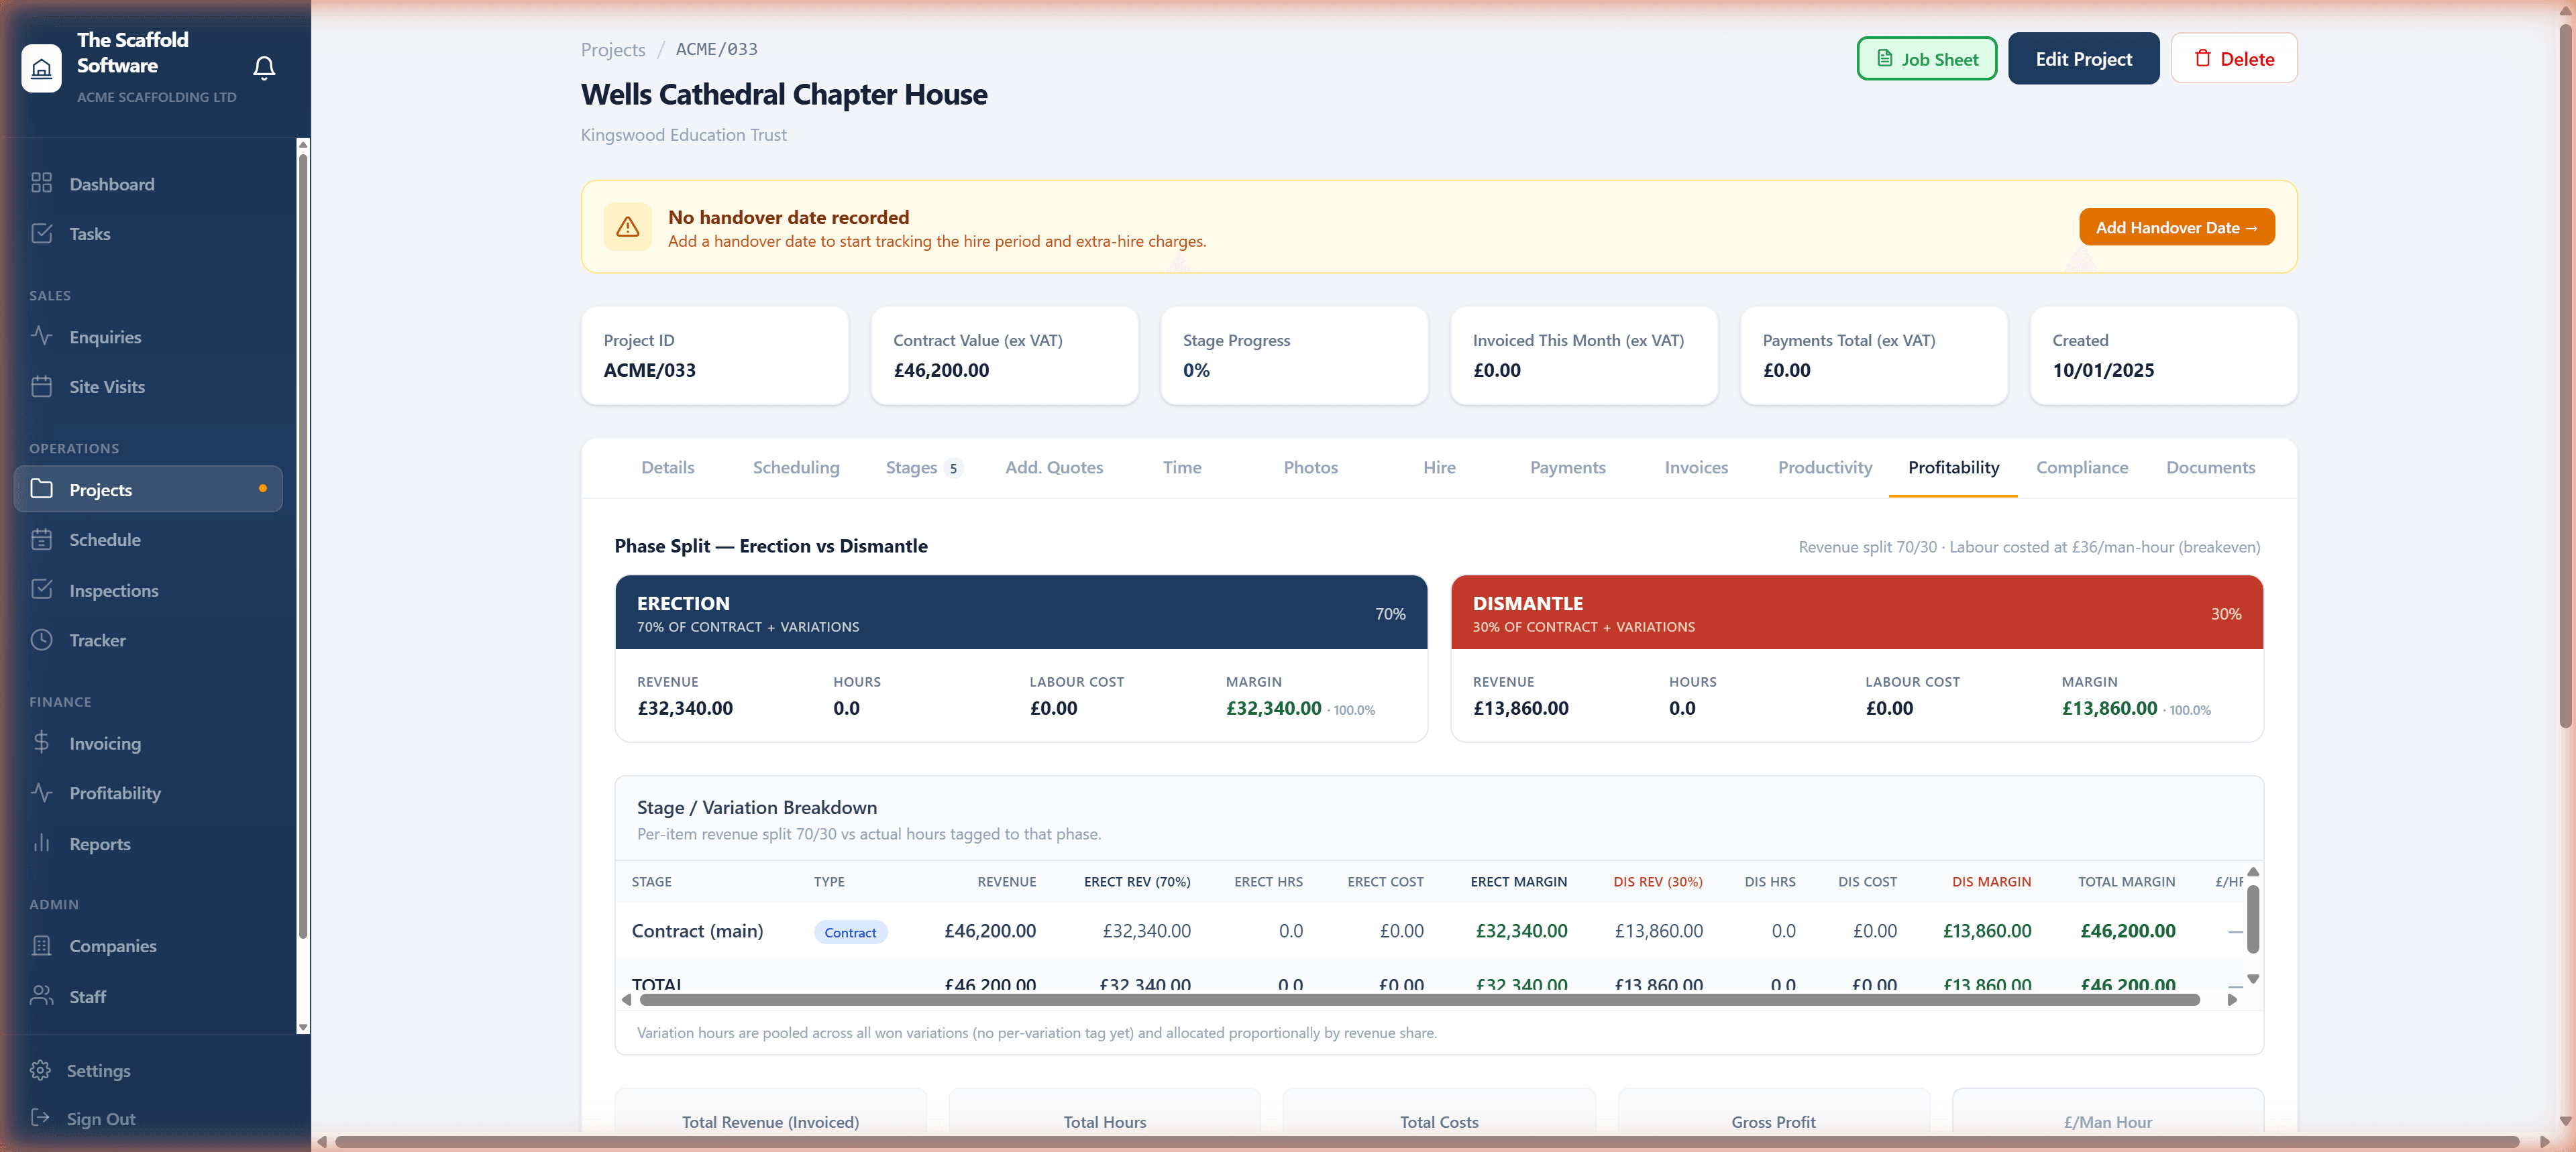Screen dimensions: 2576x1152
Task: Click the Add Handover Date button
Action: click(x=2176, y=227)
